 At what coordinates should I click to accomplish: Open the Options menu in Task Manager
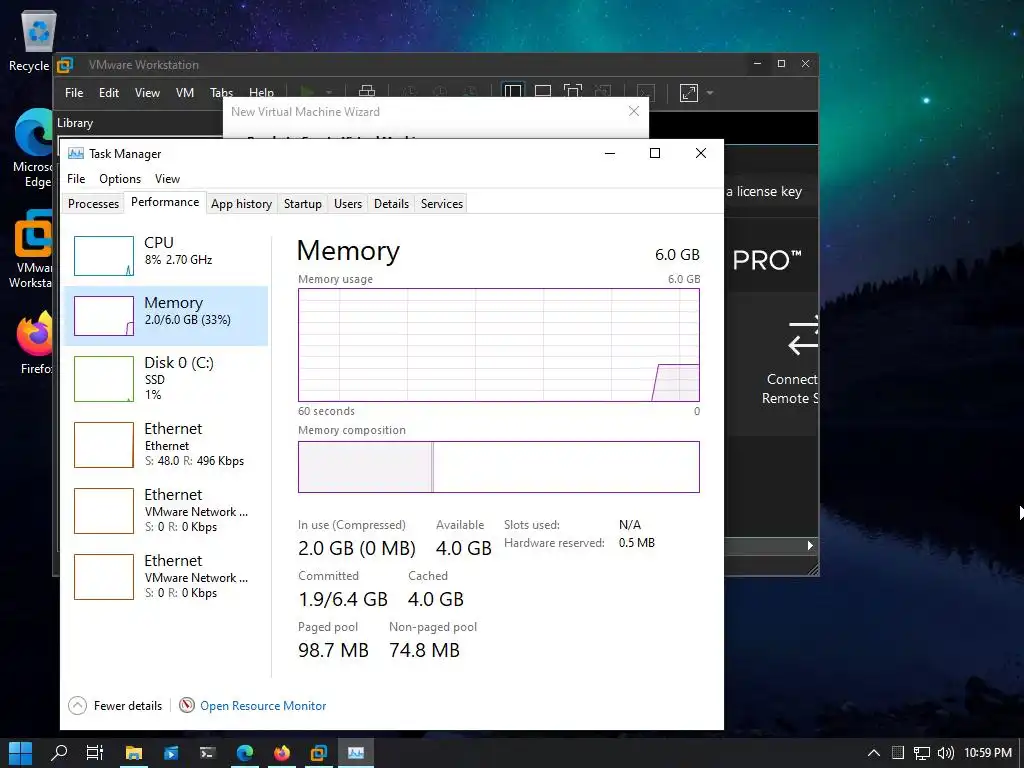point(120,179)
